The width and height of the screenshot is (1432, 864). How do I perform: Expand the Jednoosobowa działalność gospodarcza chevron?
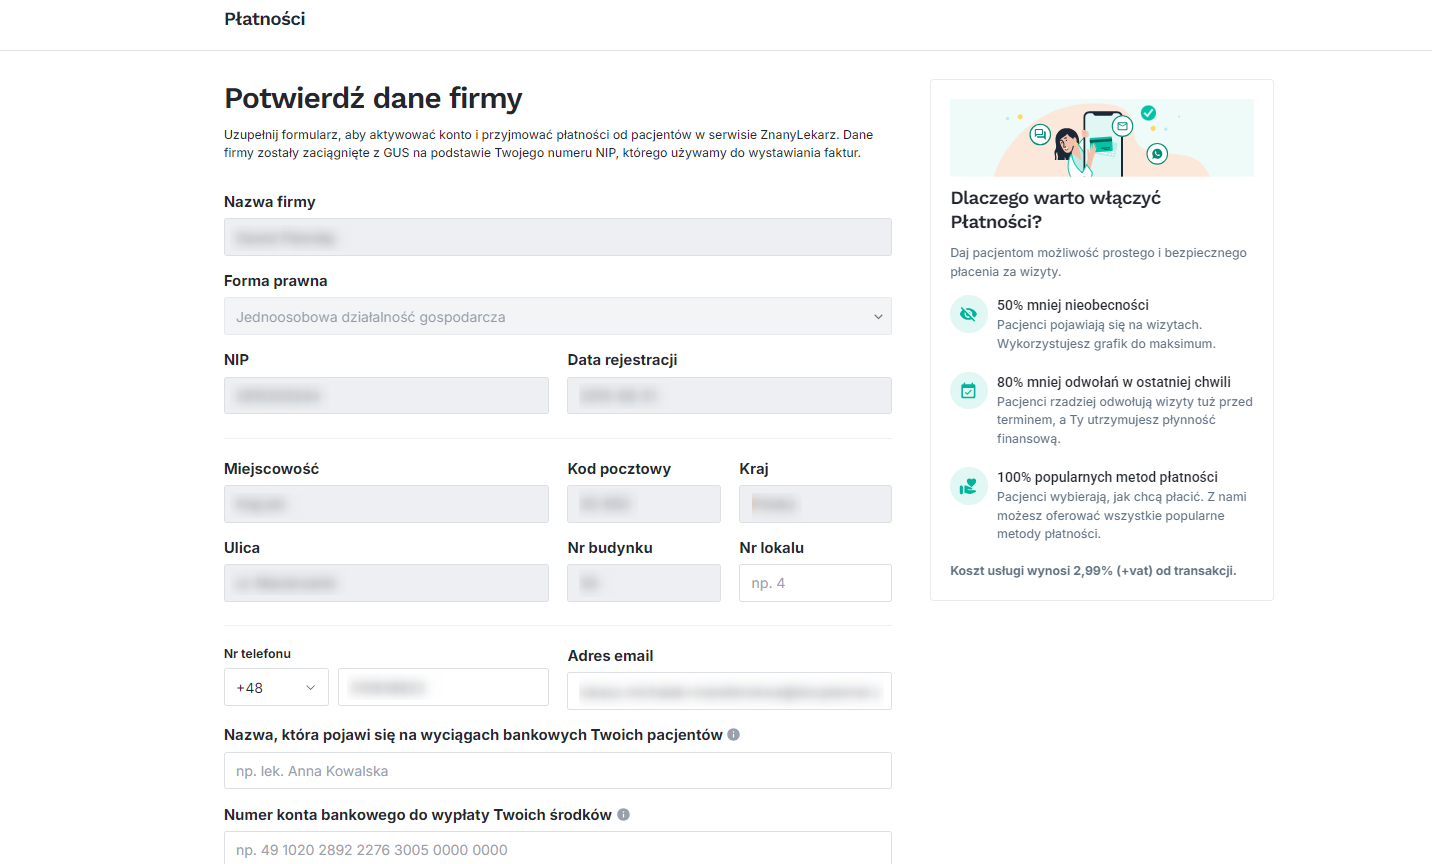[878, 316]
